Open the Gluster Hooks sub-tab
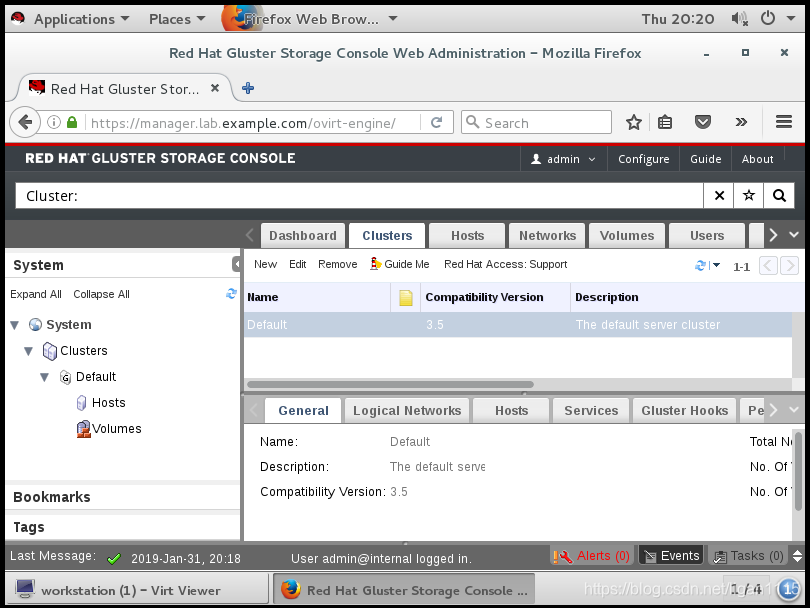 684,411
